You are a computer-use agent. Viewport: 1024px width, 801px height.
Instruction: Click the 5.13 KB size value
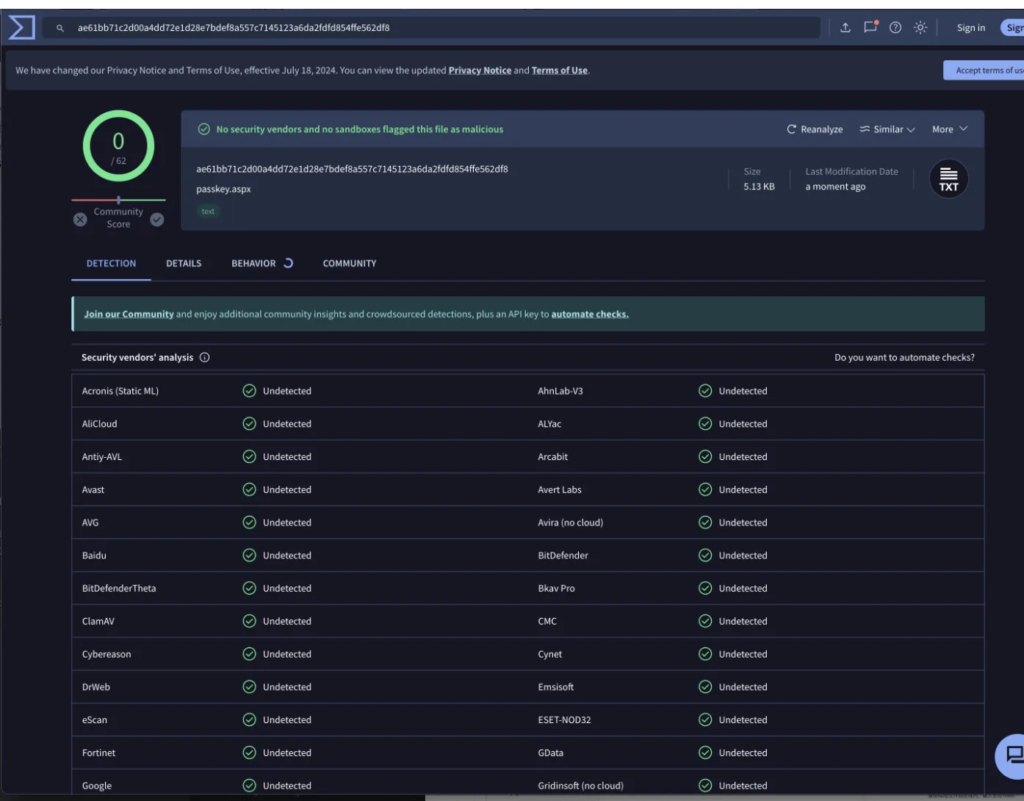click(759, 187)
